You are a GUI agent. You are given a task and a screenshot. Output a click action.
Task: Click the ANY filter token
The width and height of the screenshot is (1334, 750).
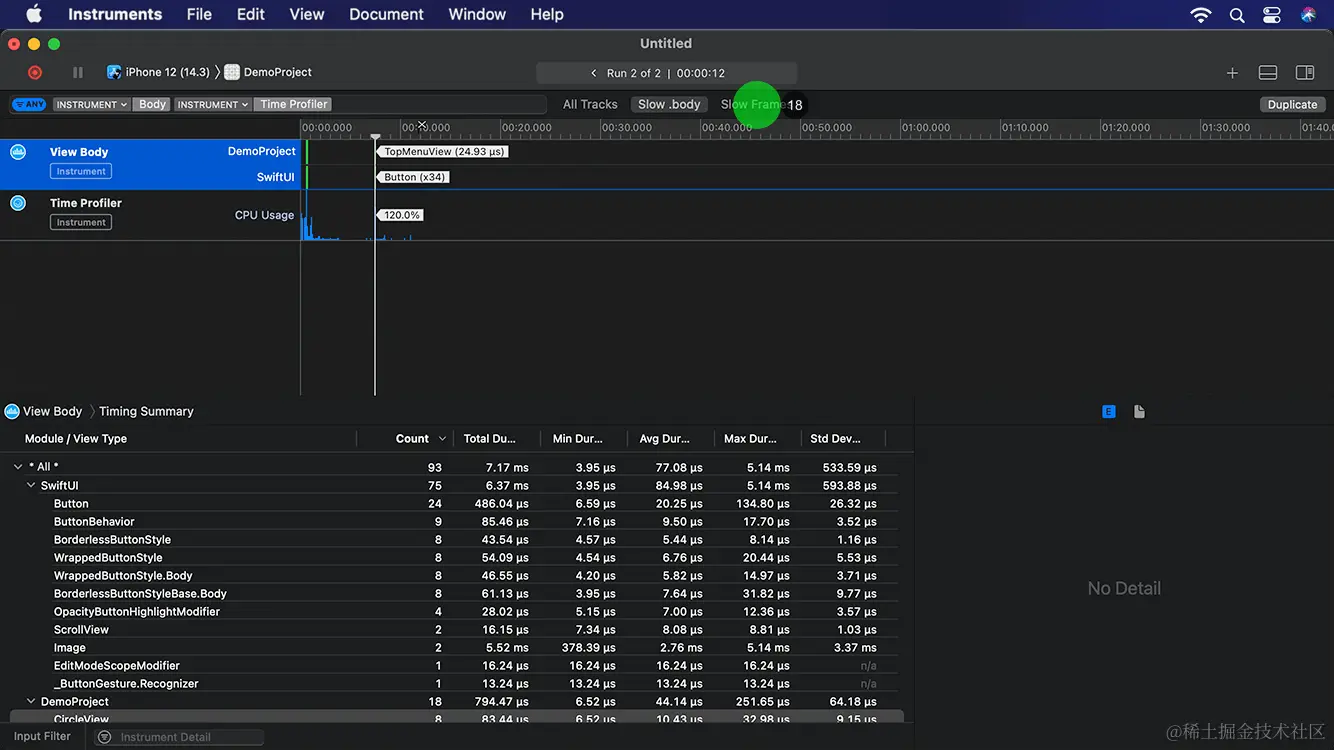(29, 104)
